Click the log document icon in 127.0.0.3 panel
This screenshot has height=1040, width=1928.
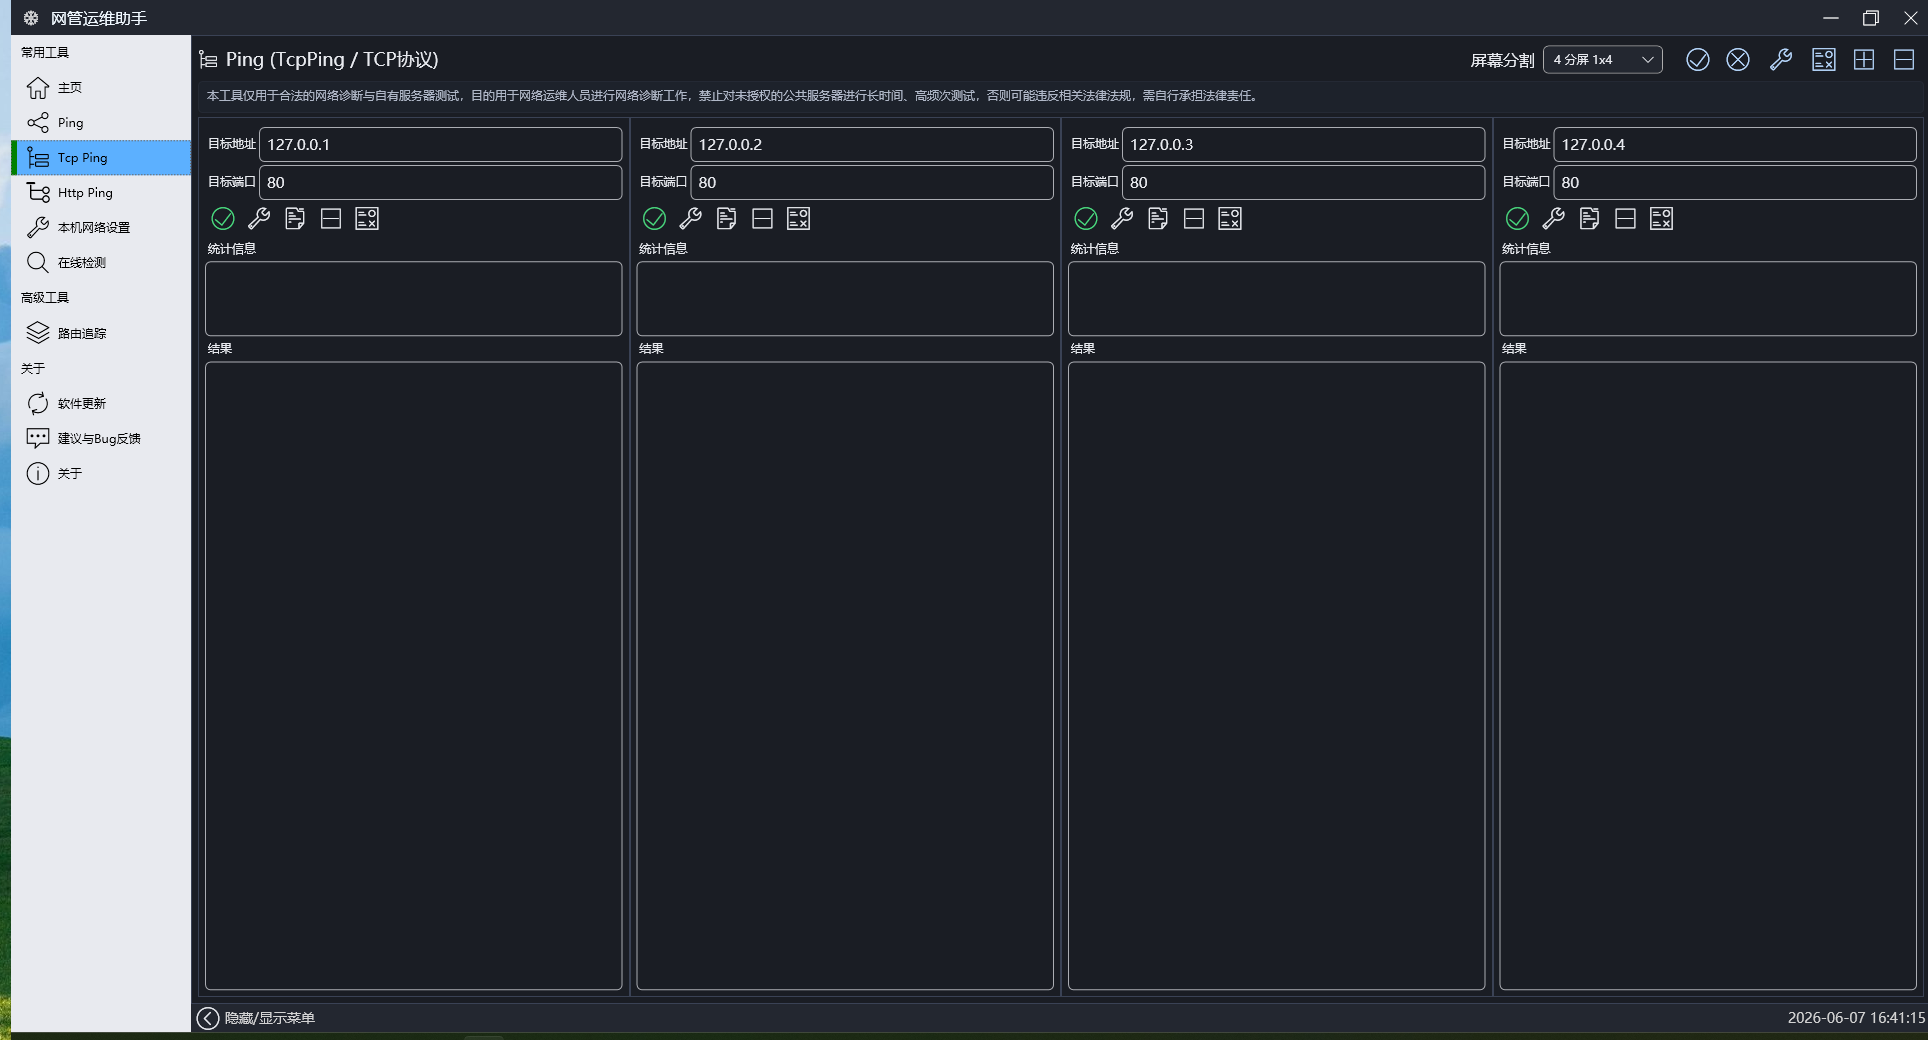coord(1158,218)
